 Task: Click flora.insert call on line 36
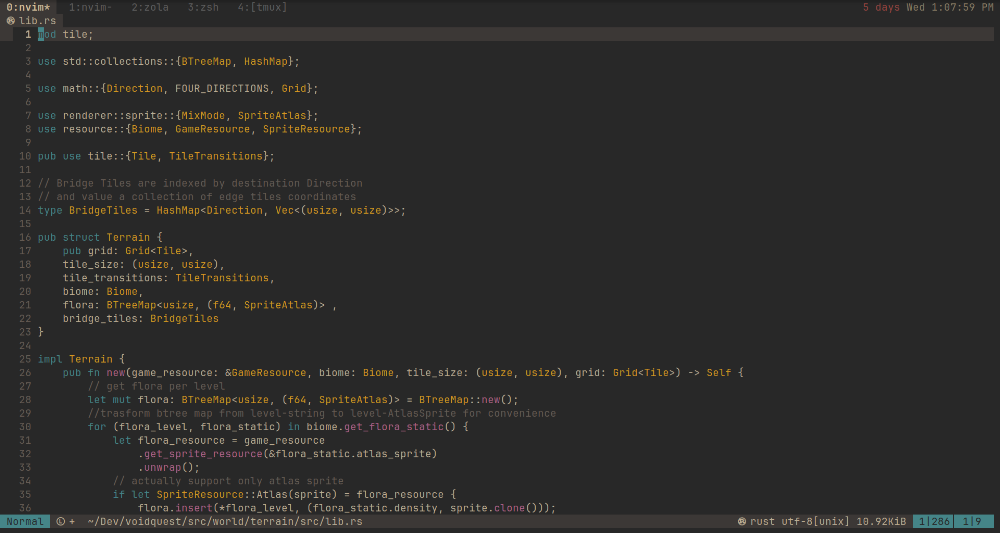click(x=175, y=508)
